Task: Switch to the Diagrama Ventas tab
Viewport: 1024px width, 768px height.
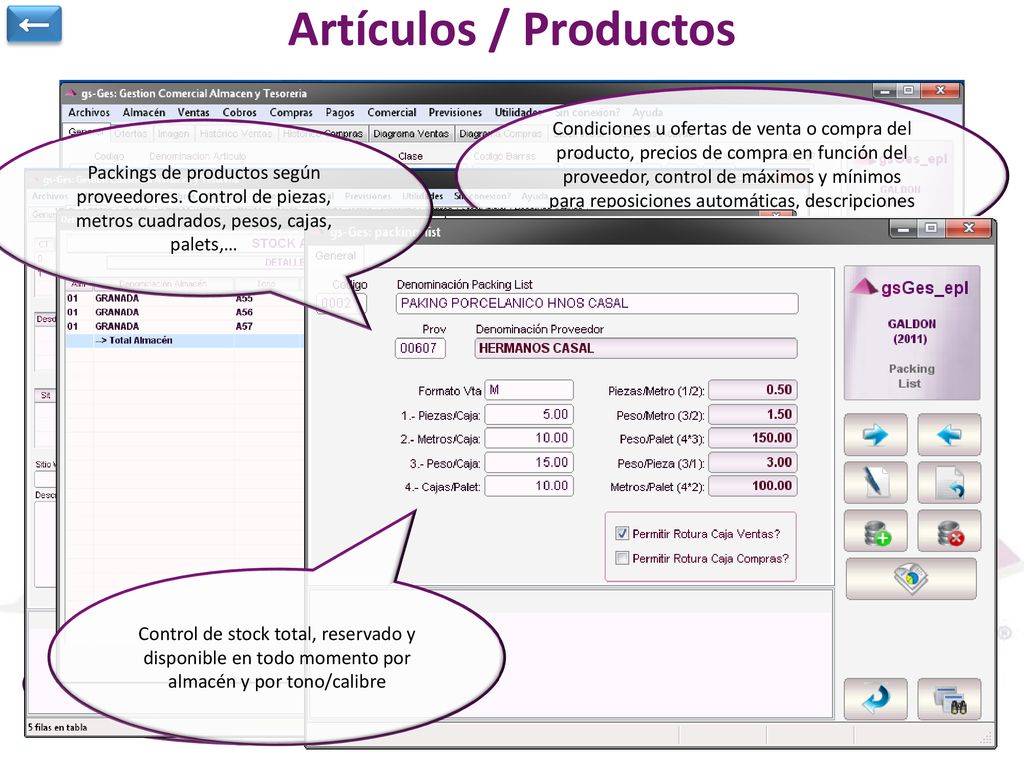Action: pyautogui.click(x=411, y=133)
